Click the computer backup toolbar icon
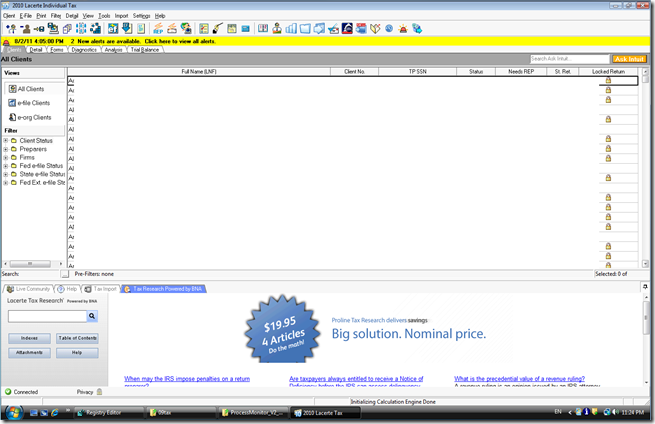Screen dimensions: 655x424 pyautogui.click(x=53, y=28)
